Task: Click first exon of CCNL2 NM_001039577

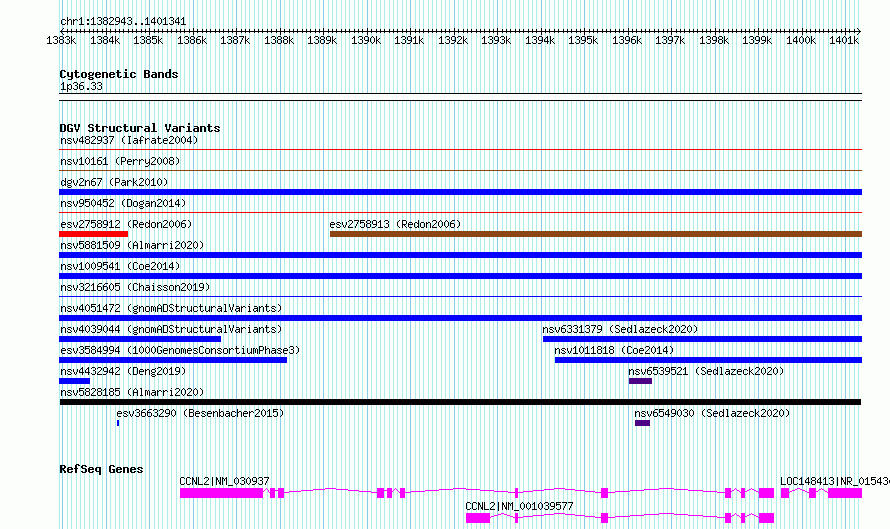Action: (478, 518)
